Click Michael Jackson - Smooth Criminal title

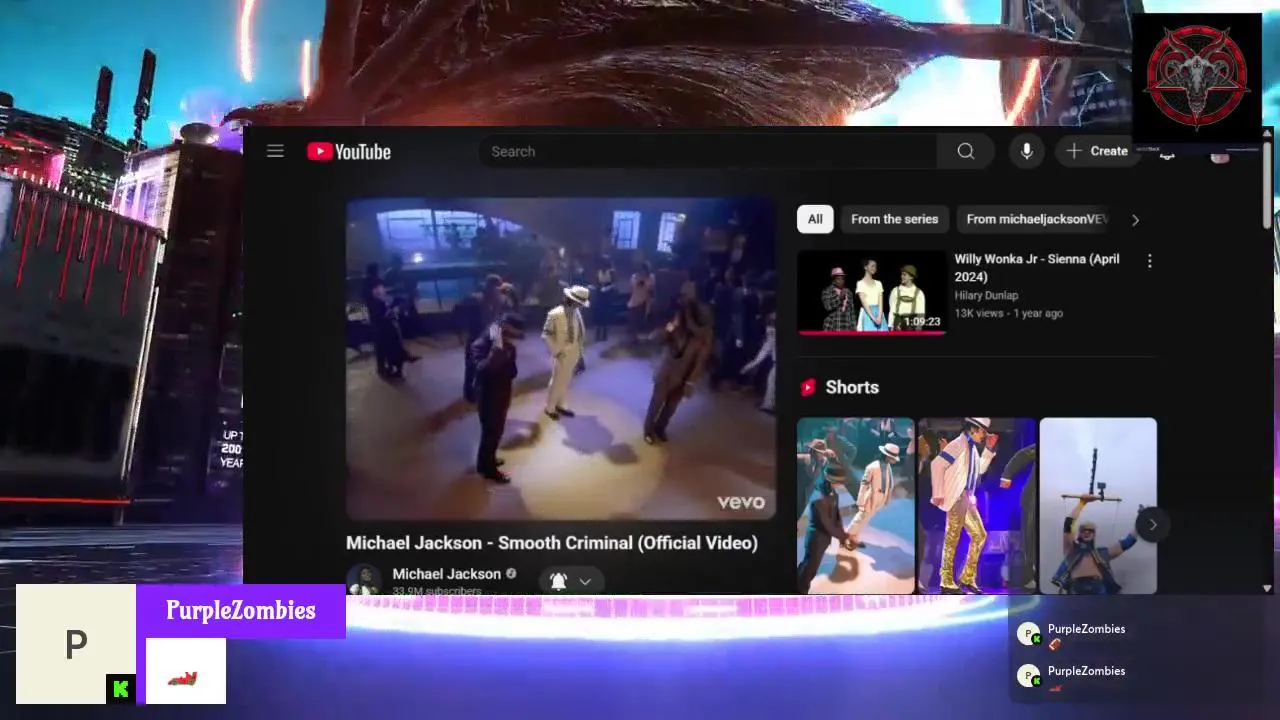[552, 543]
